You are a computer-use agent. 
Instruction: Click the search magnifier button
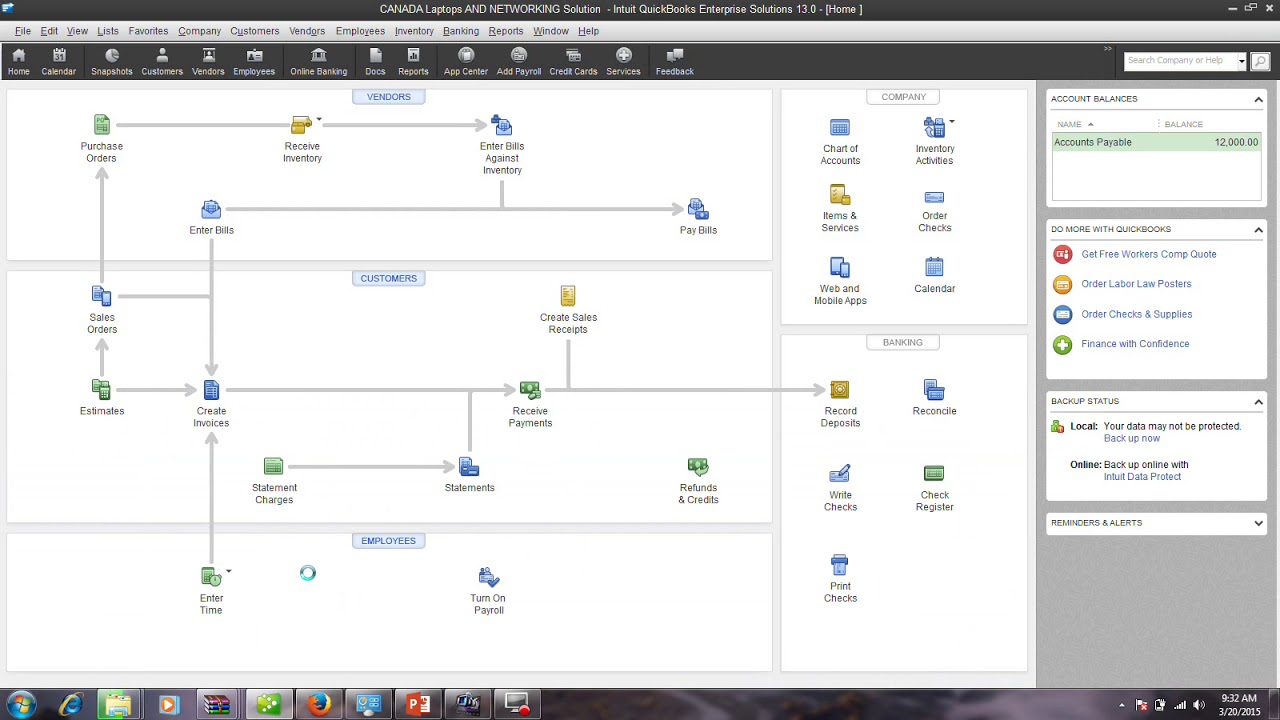(x=1259, y=61)
